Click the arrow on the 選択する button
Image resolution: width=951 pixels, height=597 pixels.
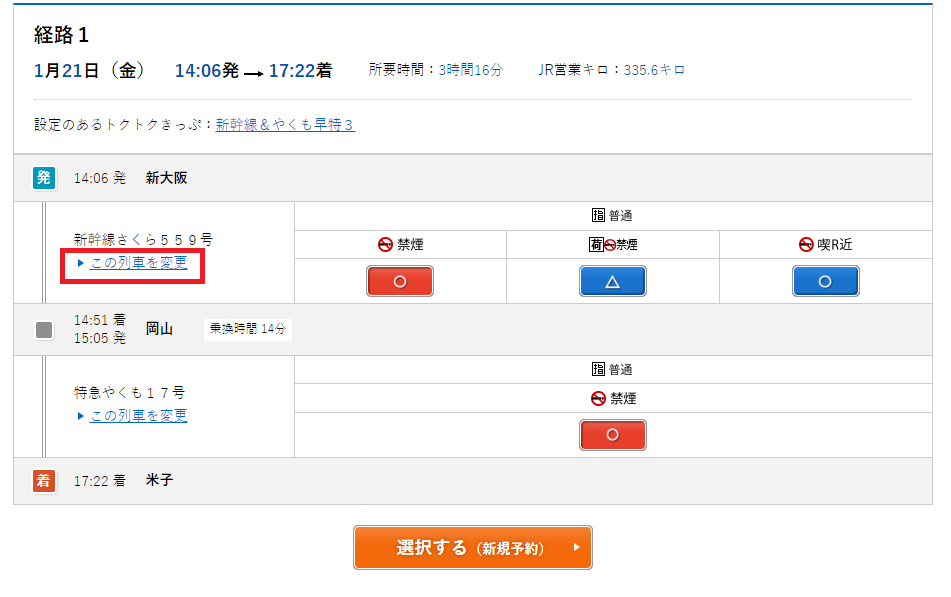tap(576, 548)
